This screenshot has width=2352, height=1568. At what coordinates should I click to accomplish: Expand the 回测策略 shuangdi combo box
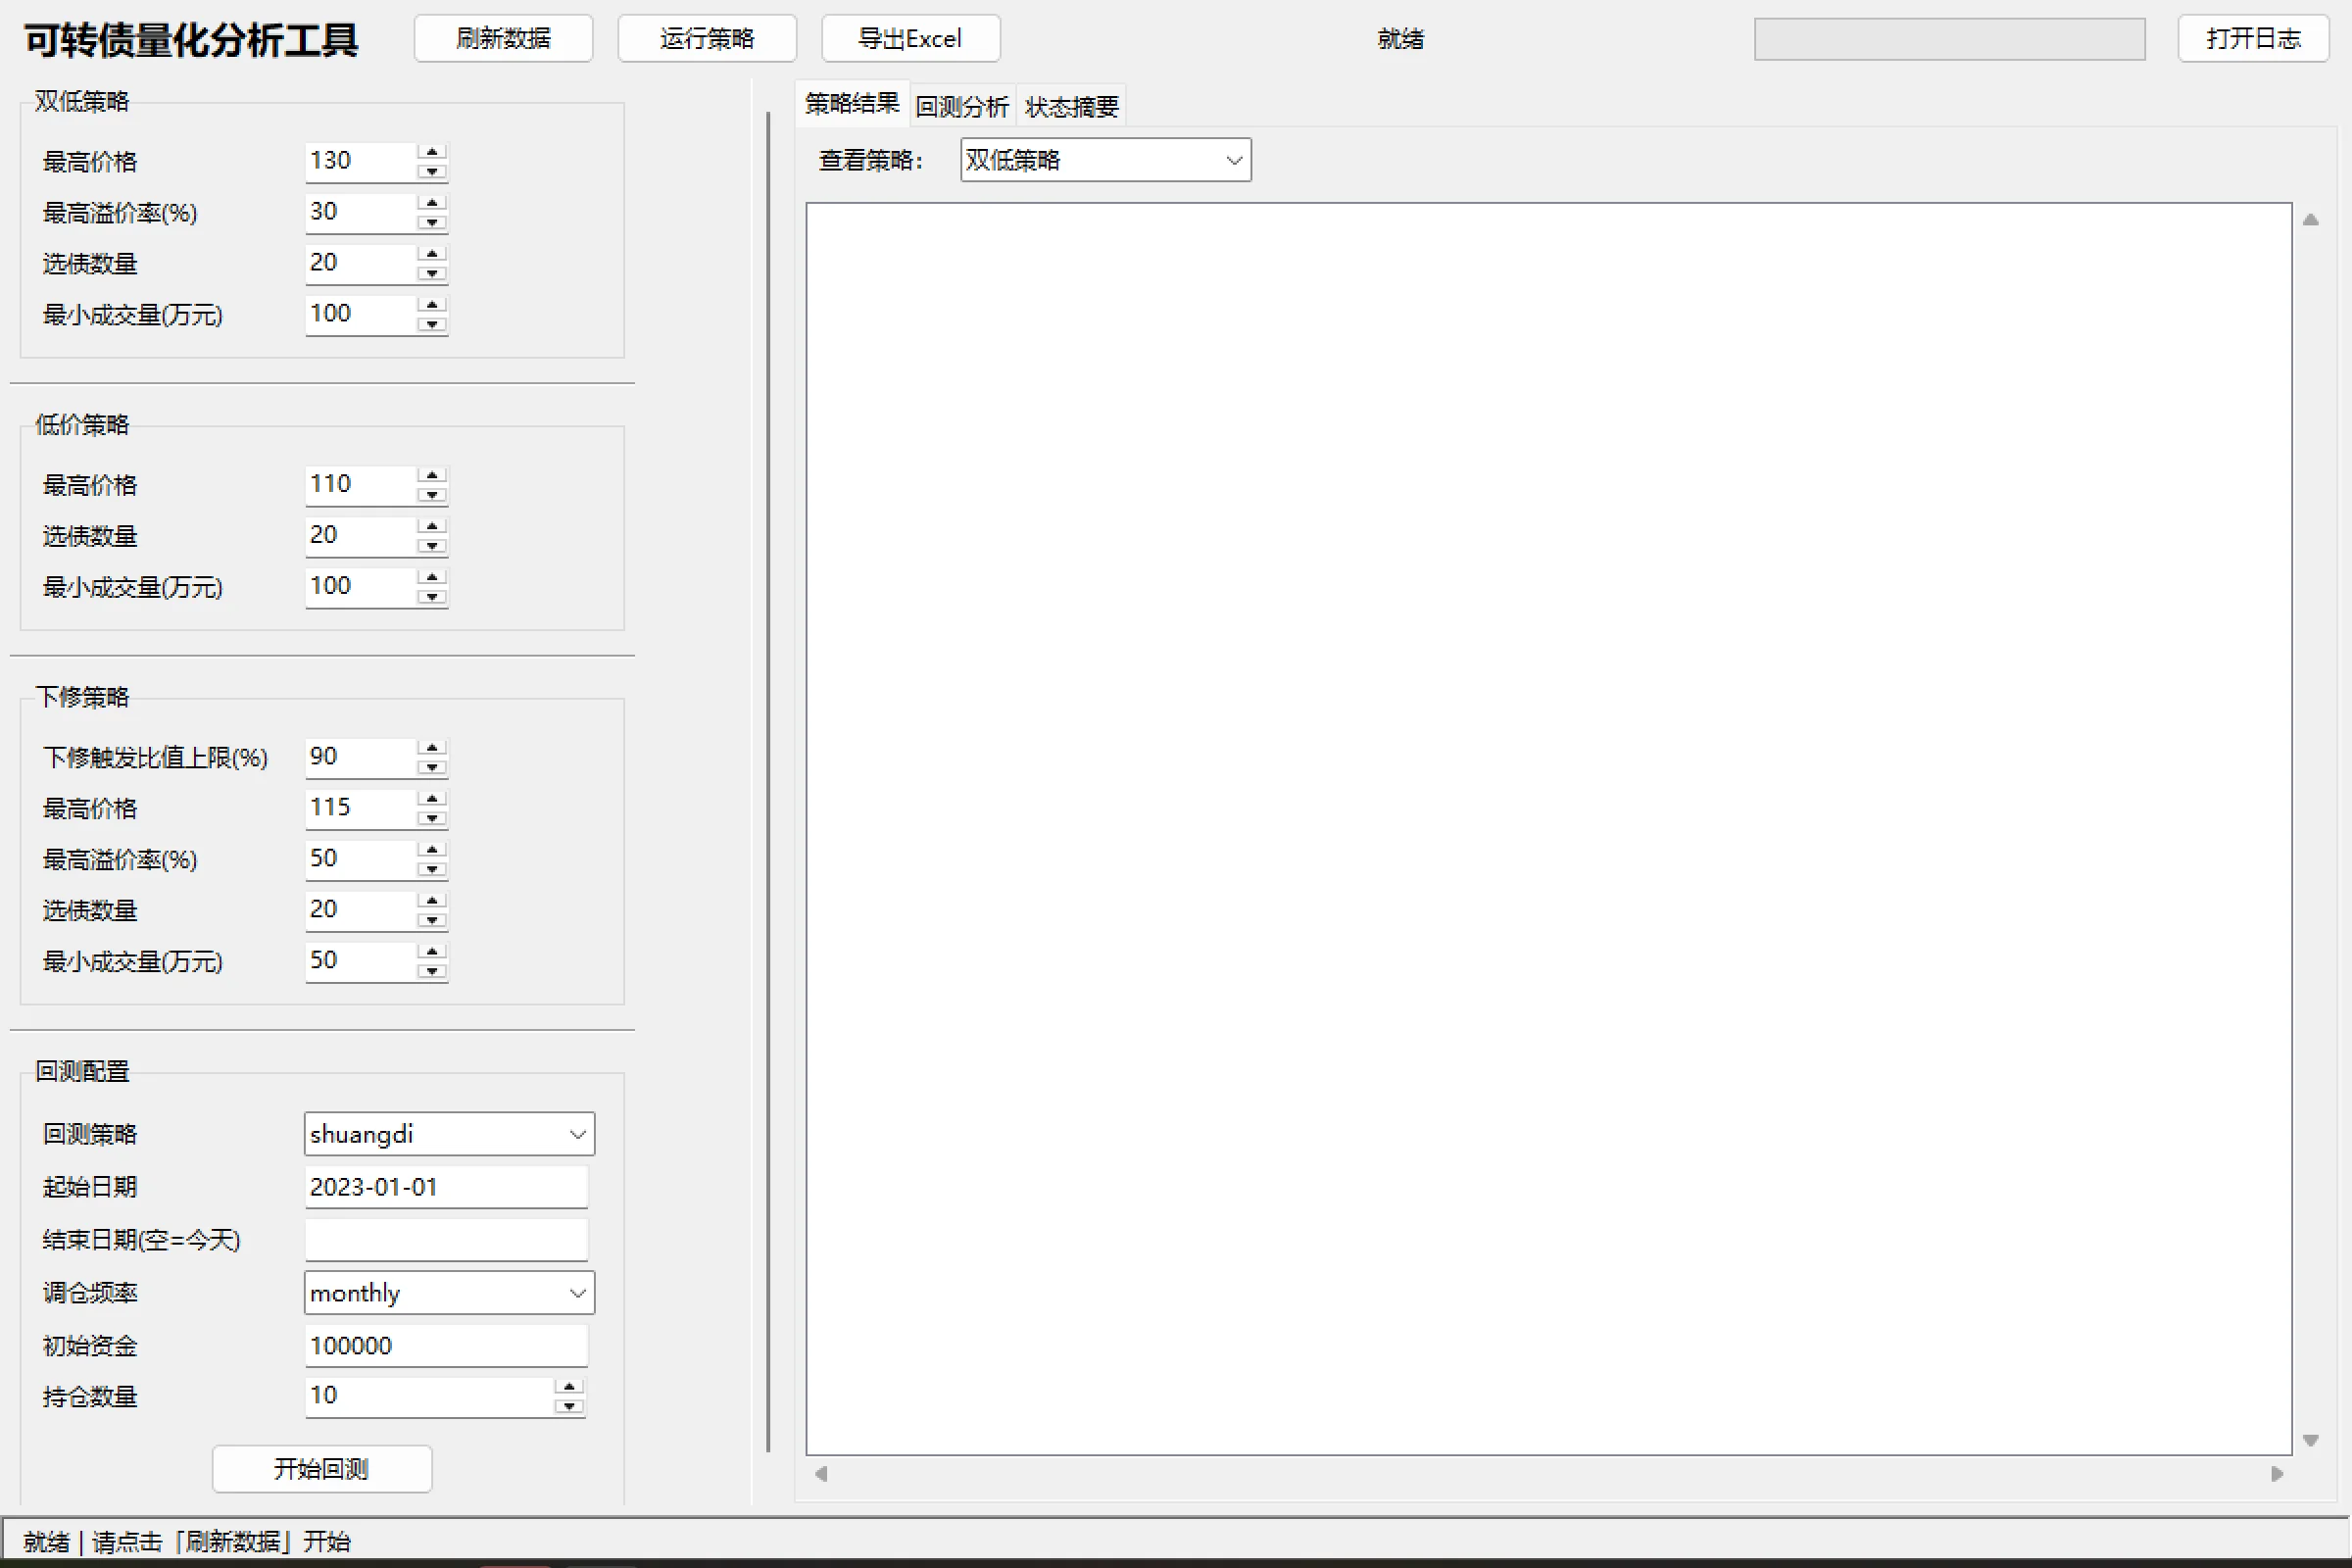(x=449, y=1134)
